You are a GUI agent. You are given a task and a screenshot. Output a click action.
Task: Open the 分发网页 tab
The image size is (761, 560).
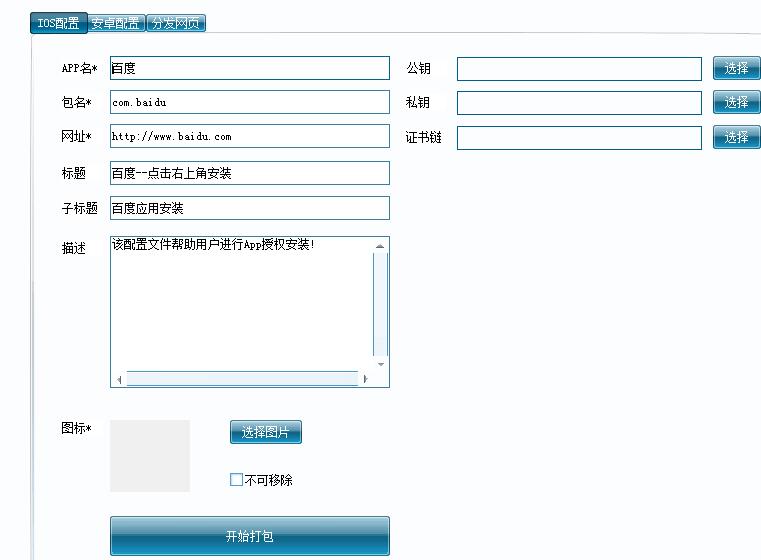point(176,23)
